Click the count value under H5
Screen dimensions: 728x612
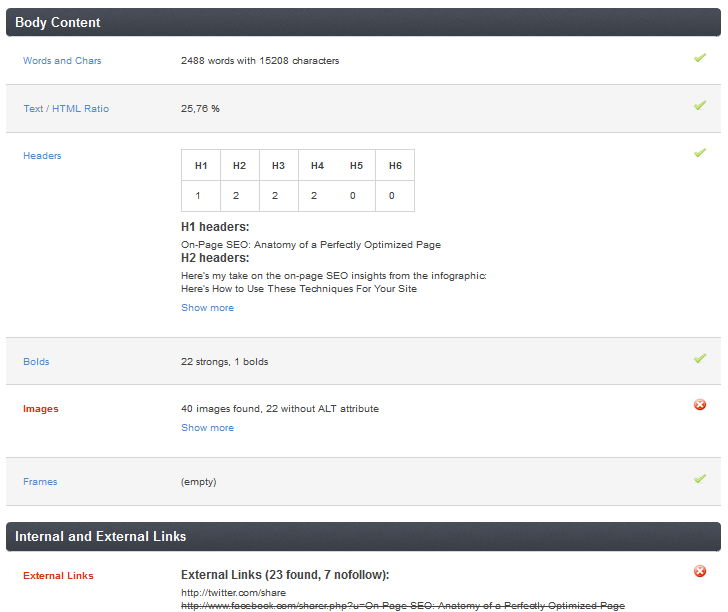(x=353, y=196)
